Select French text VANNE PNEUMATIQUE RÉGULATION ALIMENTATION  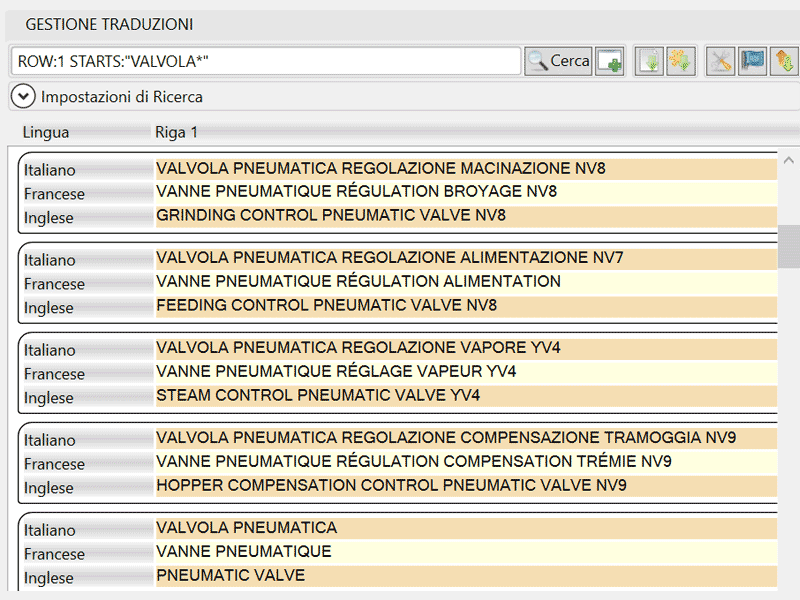point(358,282)
